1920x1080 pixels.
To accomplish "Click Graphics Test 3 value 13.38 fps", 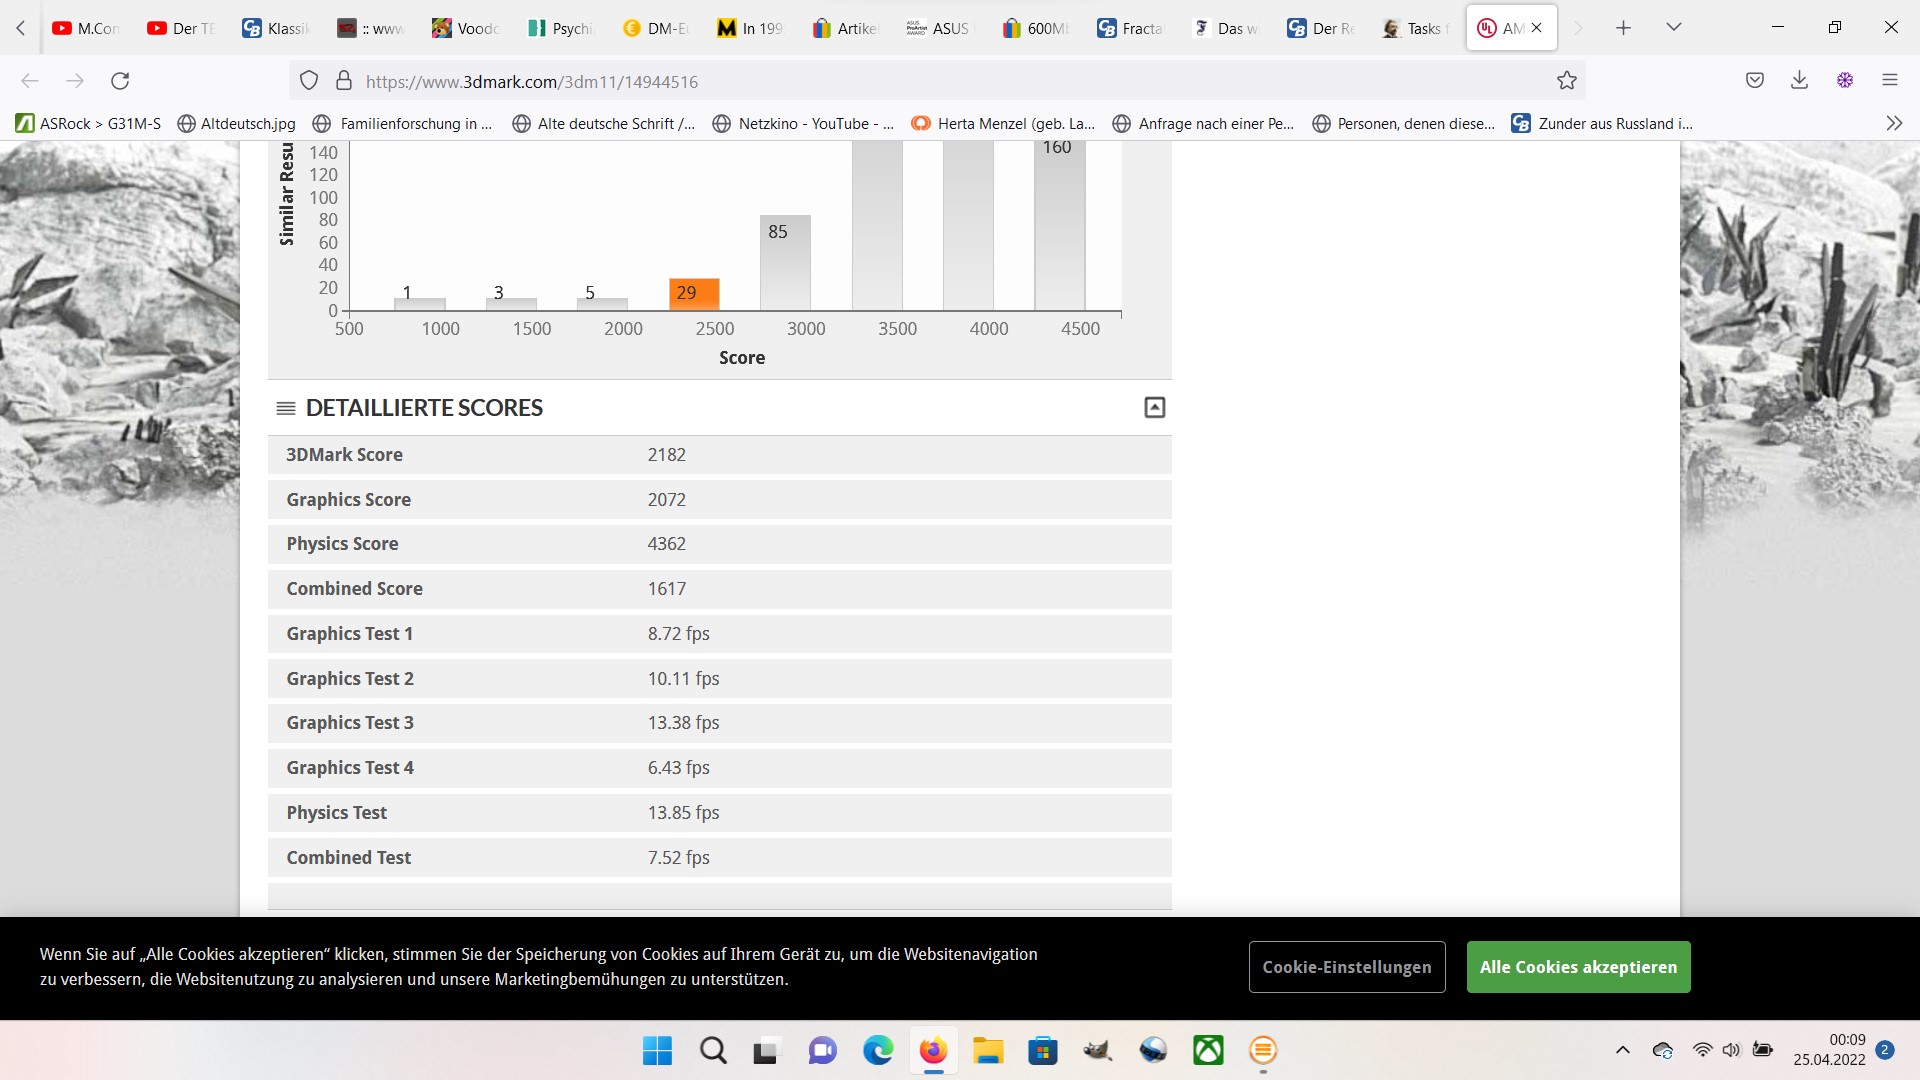I will [x=683, y=723].
